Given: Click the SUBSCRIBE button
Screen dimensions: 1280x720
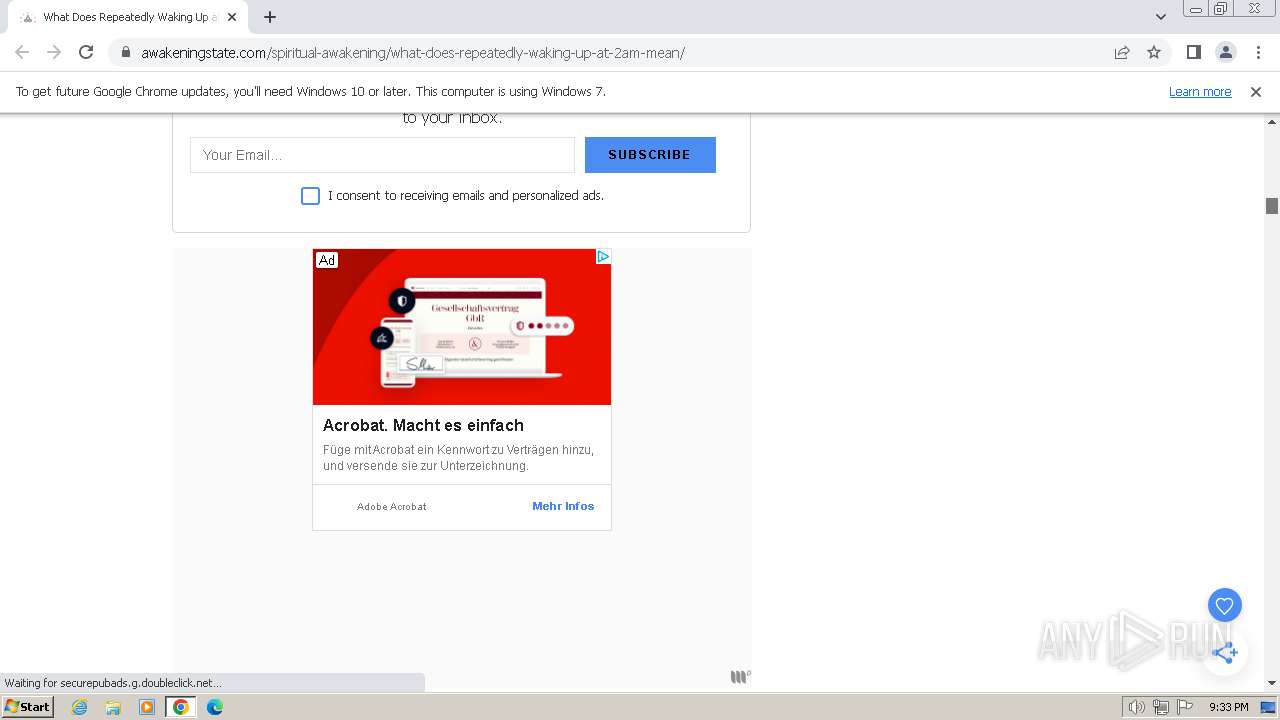Looking at the screenshot, I should click(x=650, y=155).
